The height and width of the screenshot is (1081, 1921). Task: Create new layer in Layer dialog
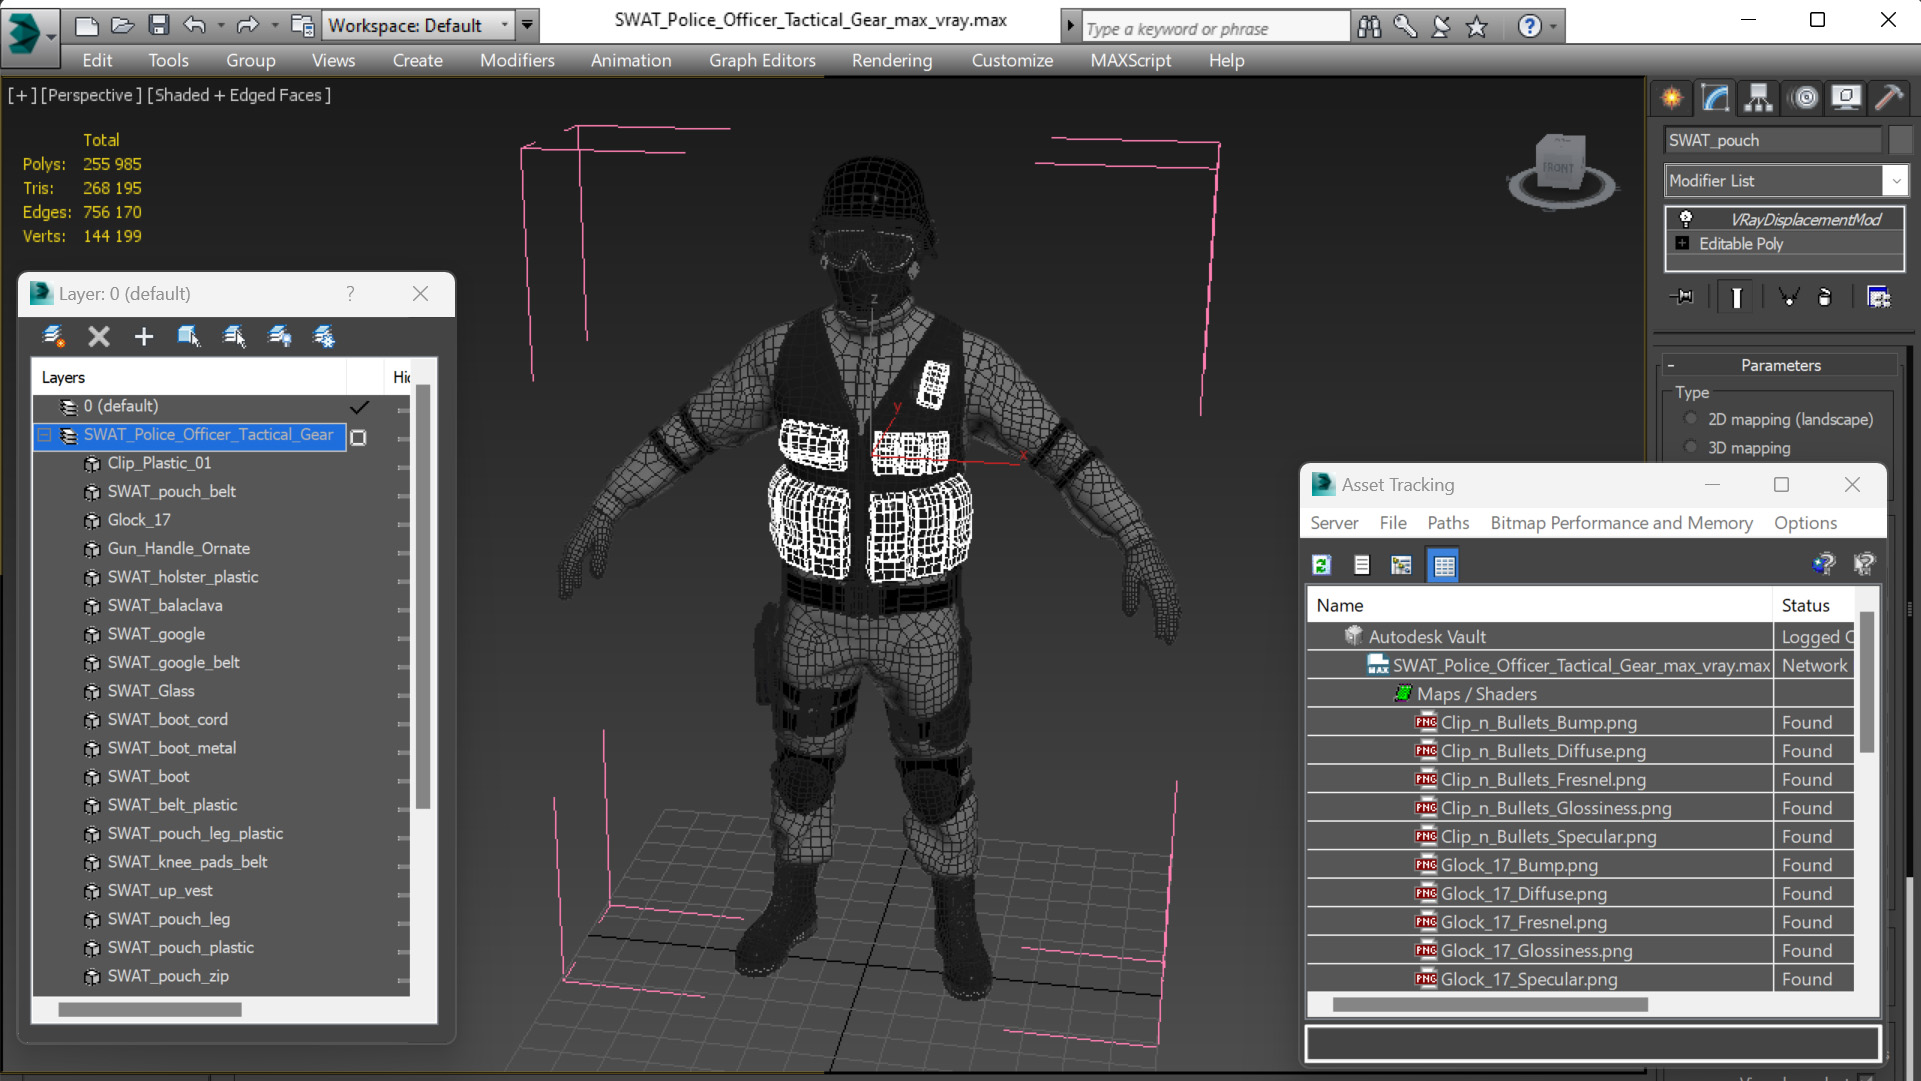point(53,336)
